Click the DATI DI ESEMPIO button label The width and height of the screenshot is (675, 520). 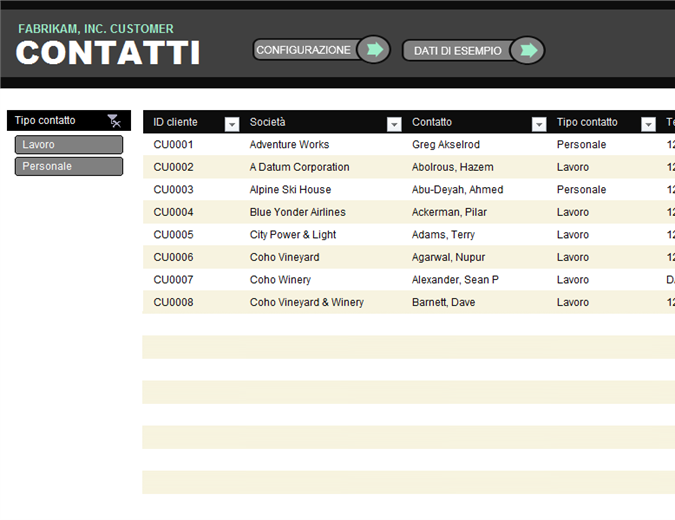[458, 51]
